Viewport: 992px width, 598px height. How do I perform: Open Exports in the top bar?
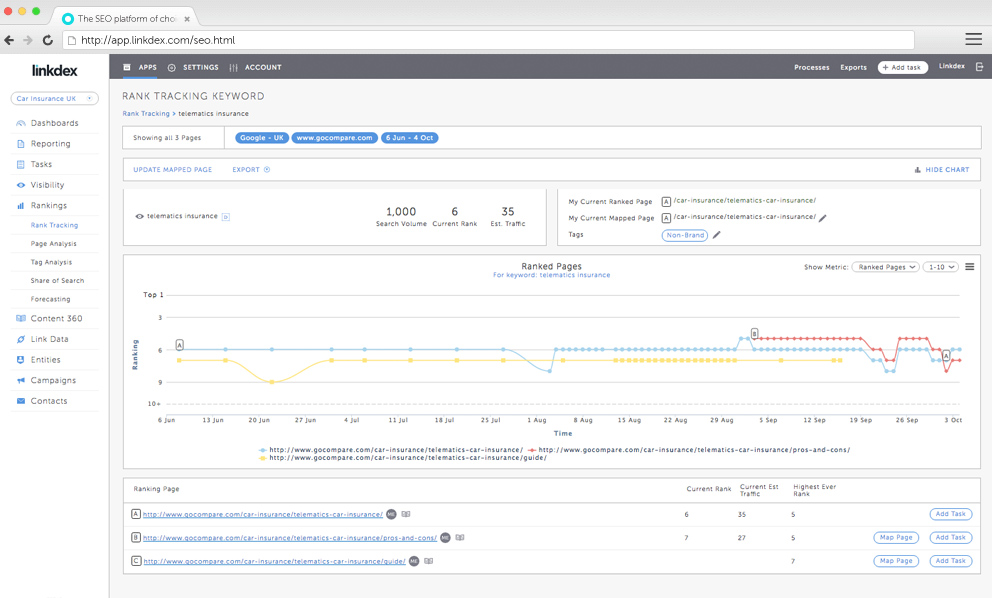tap(853, 67)
